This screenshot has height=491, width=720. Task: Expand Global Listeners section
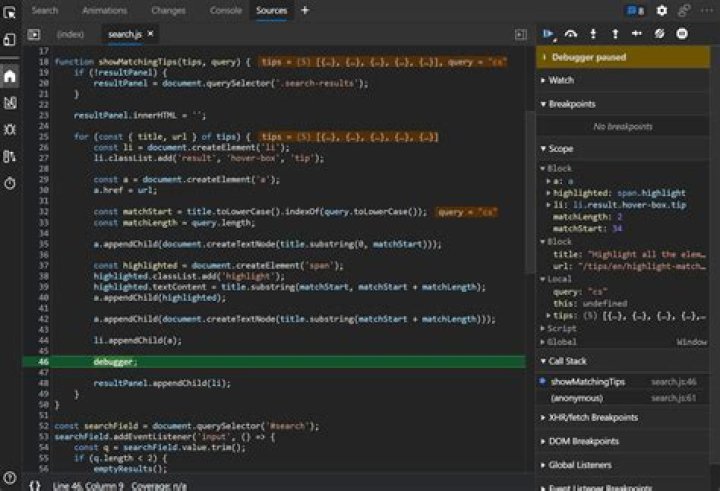(x=623, y=465)
